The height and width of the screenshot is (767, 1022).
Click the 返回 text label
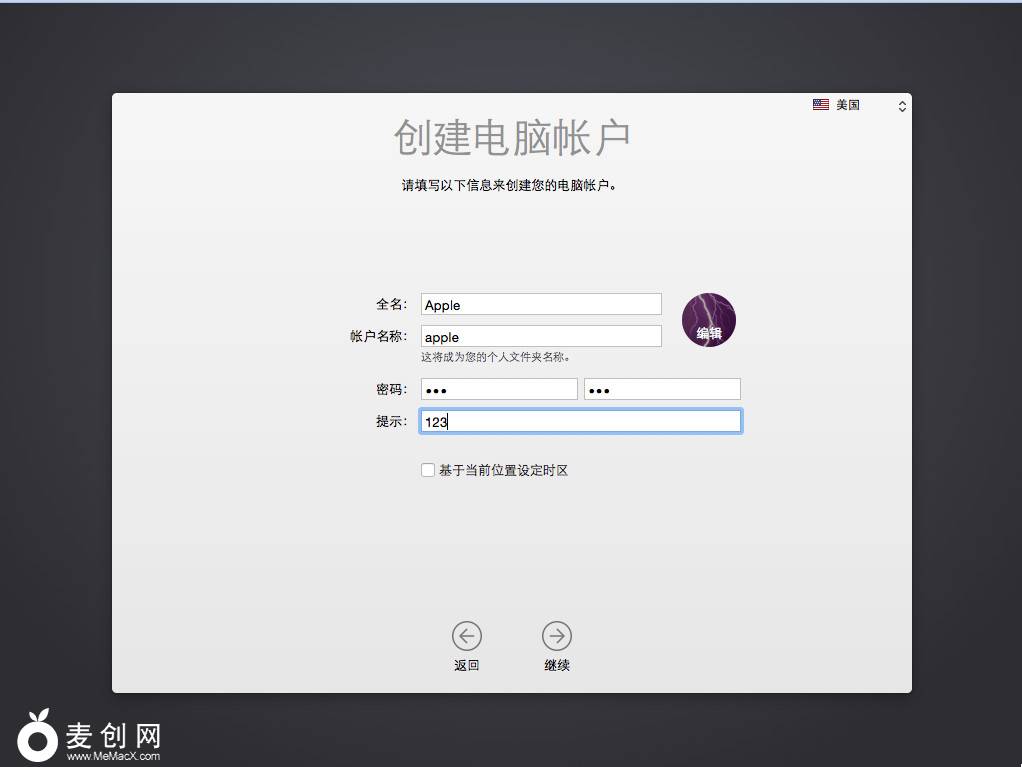click(x=466, y=666)
